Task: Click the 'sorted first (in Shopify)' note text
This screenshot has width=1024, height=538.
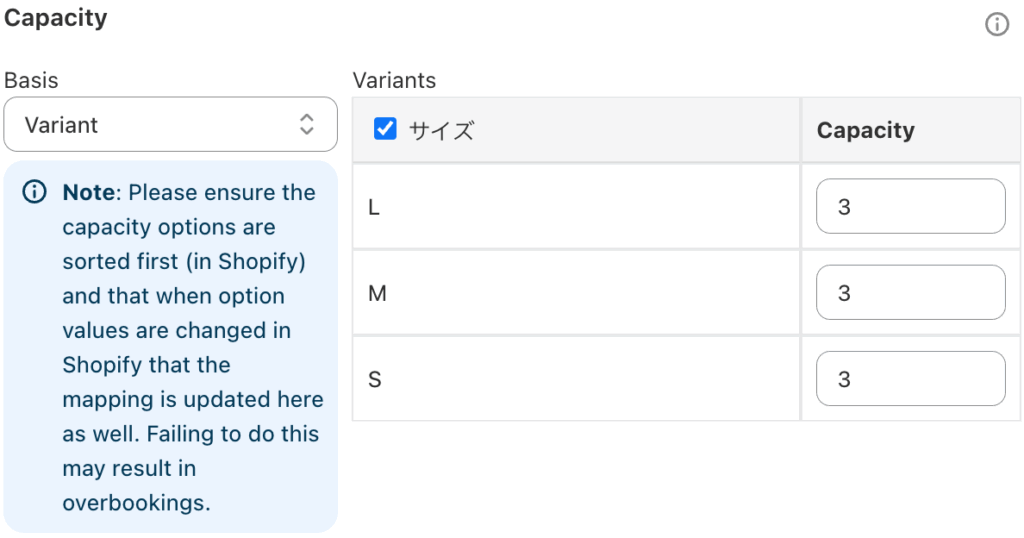Action: click(x=184, y=261)
